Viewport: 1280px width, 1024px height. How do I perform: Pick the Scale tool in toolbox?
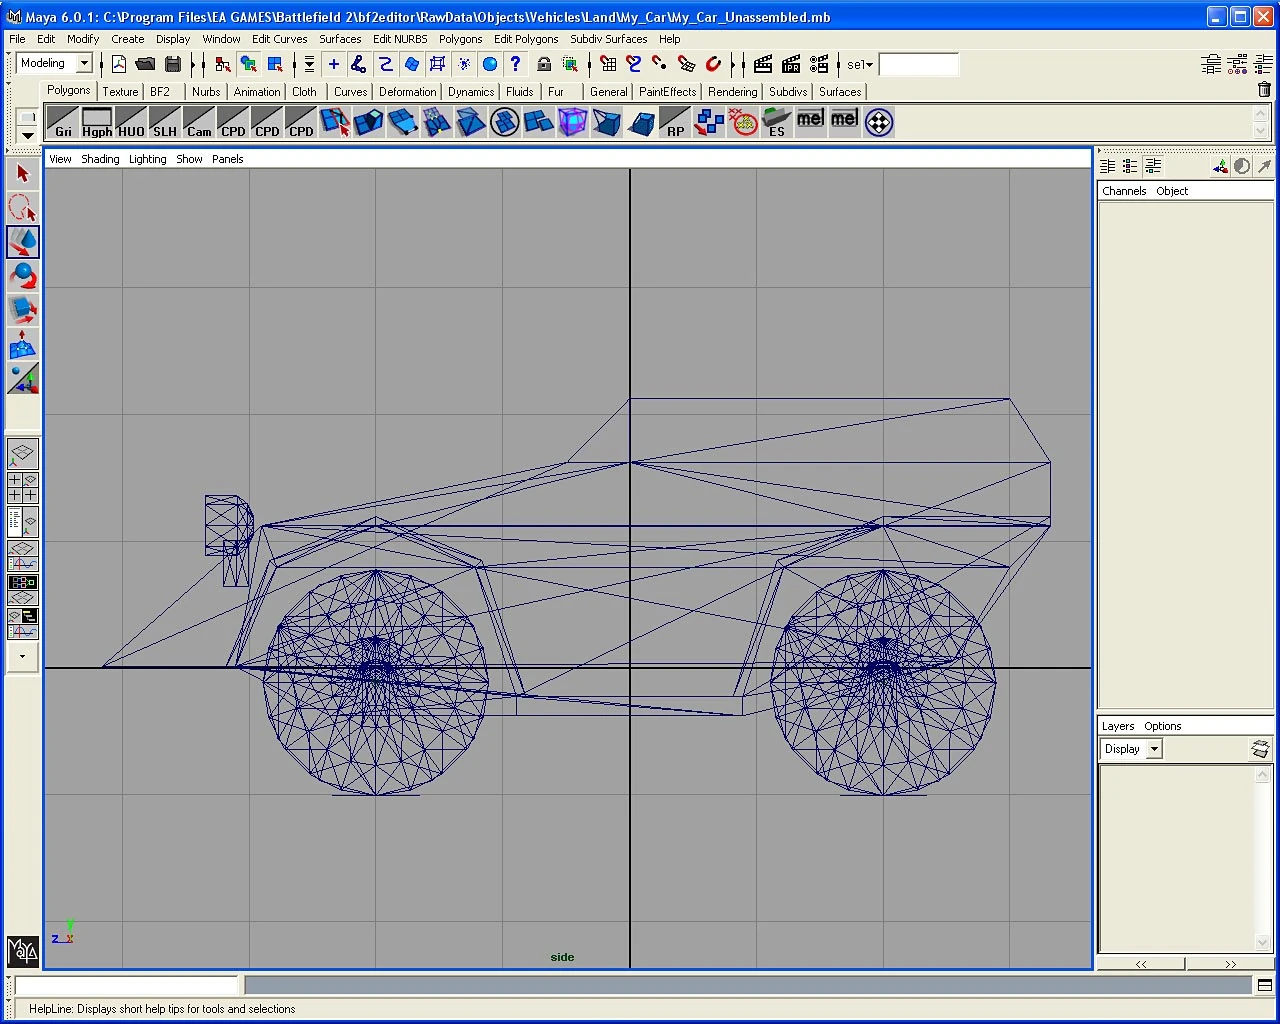22,311
